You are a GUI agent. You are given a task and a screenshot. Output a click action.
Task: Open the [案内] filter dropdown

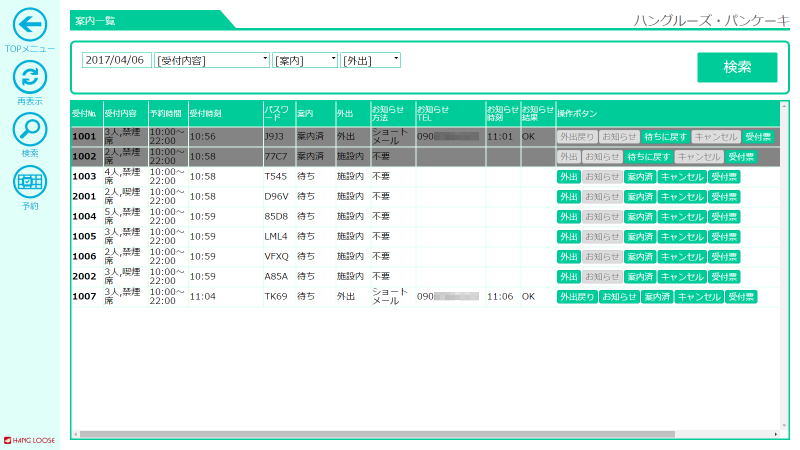(305, 60)
